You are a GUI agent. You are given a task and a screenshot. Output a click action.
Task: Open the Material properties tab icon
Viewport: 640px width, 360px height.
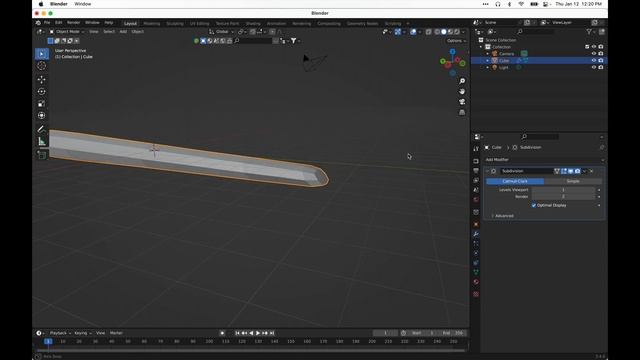coord(476,282)
